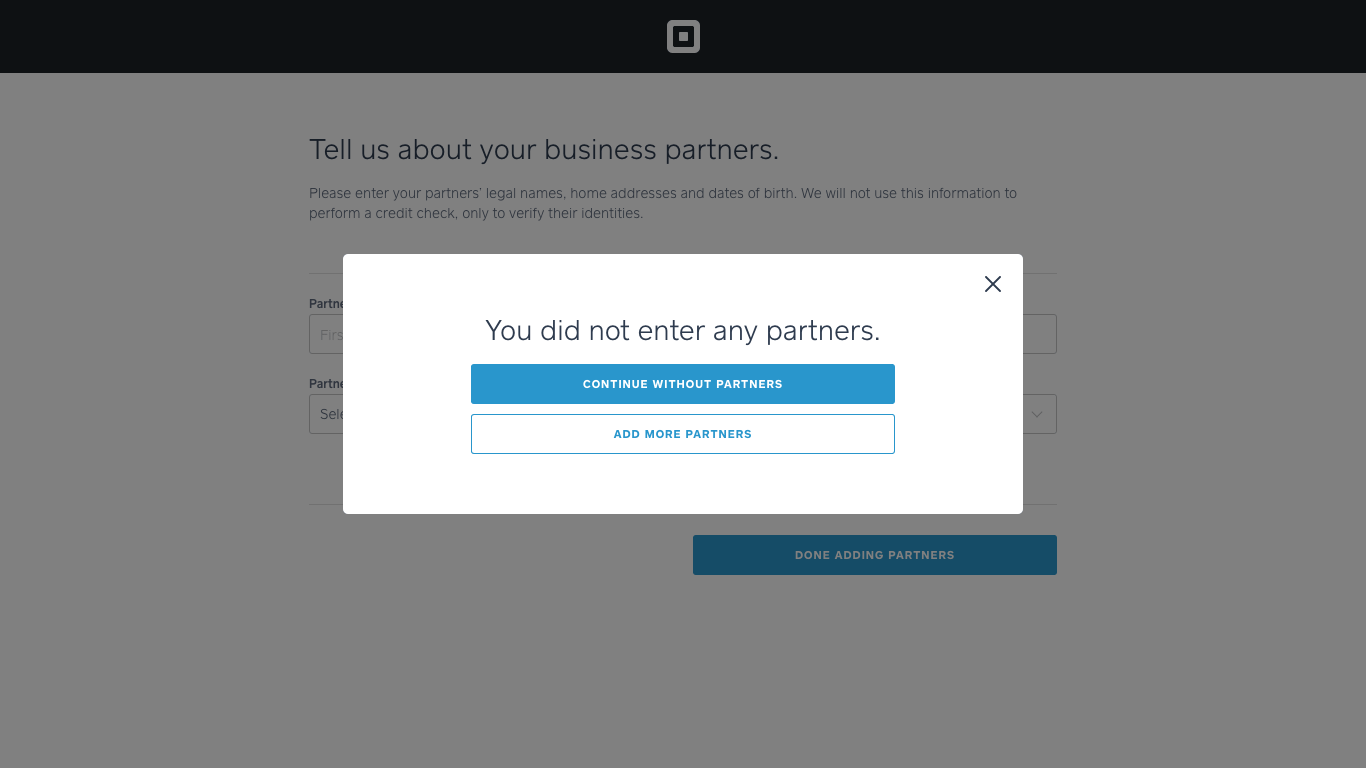The height and width of the screenshot is (768, 1366).
Task: Click the "Tell us about your business partners" title
Action: click(x=543, y=150)
